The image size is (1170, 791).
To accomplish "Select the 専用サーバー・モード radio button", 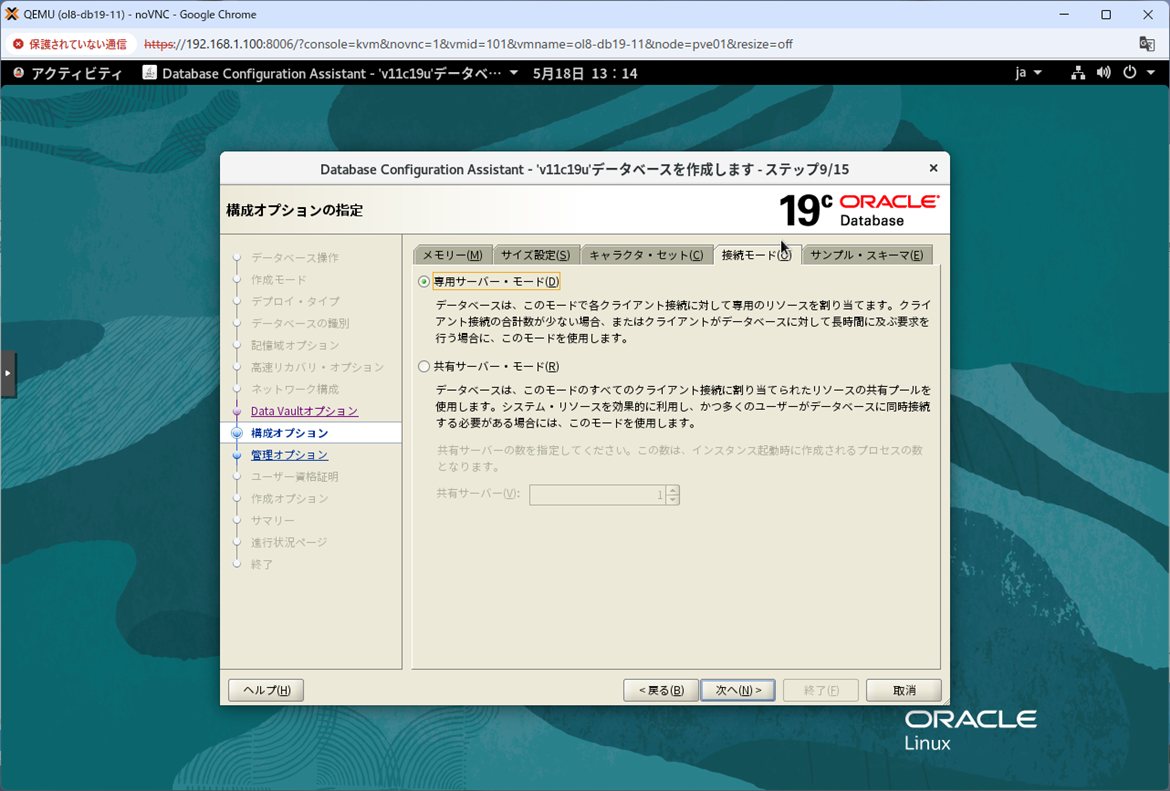I will (x=424, y=281).
